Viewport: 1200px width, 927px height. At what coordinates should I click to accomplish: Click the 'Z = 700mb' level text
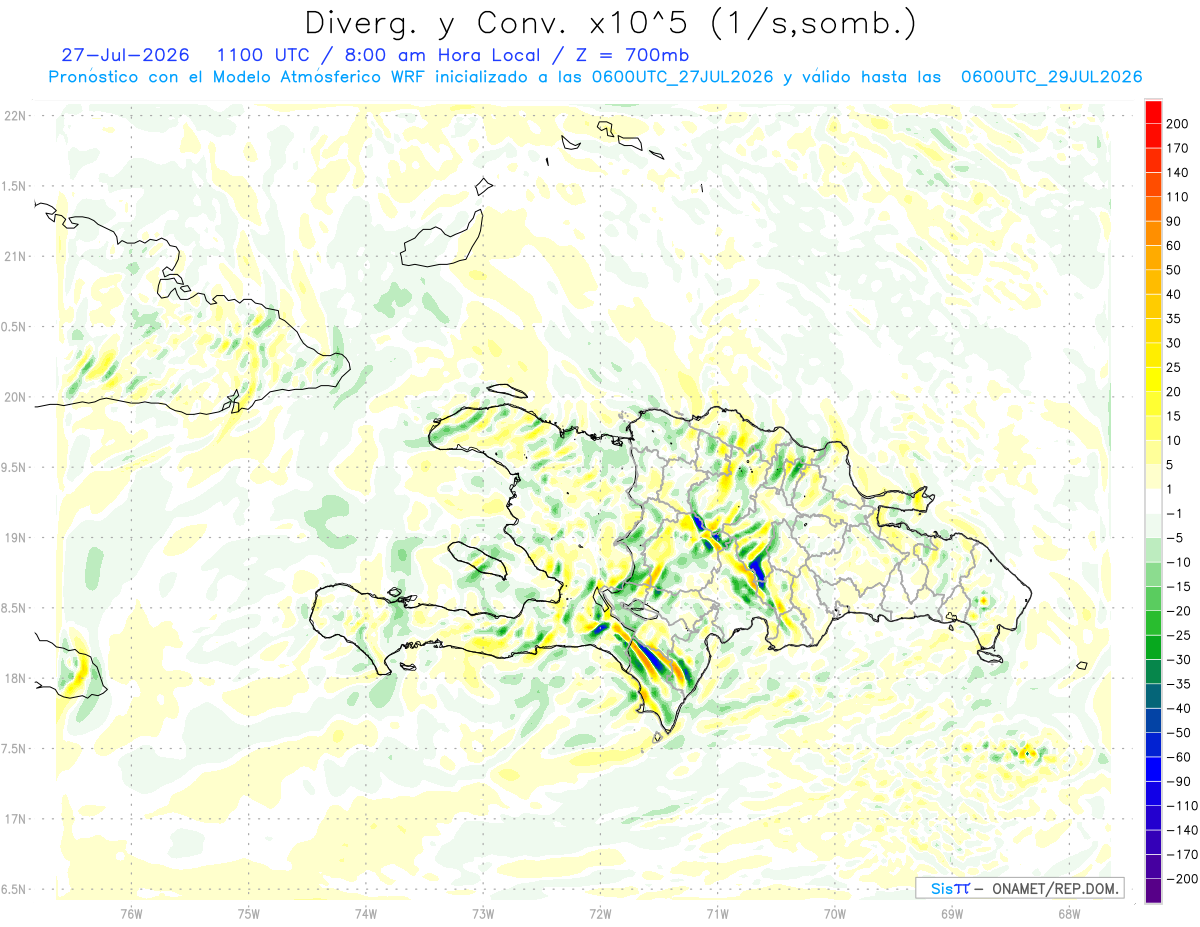[633, 55]
